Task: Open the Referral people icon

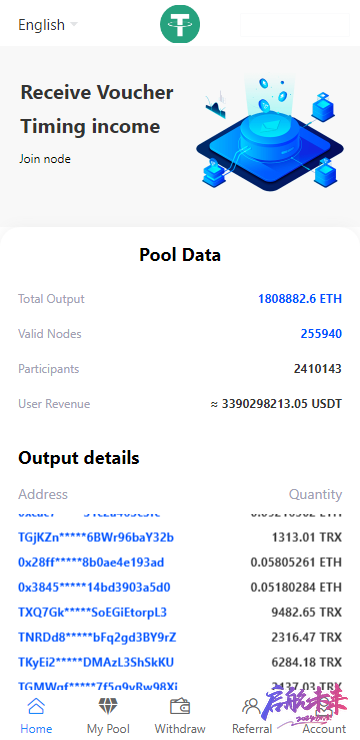Action: click(x=251, y=706)
